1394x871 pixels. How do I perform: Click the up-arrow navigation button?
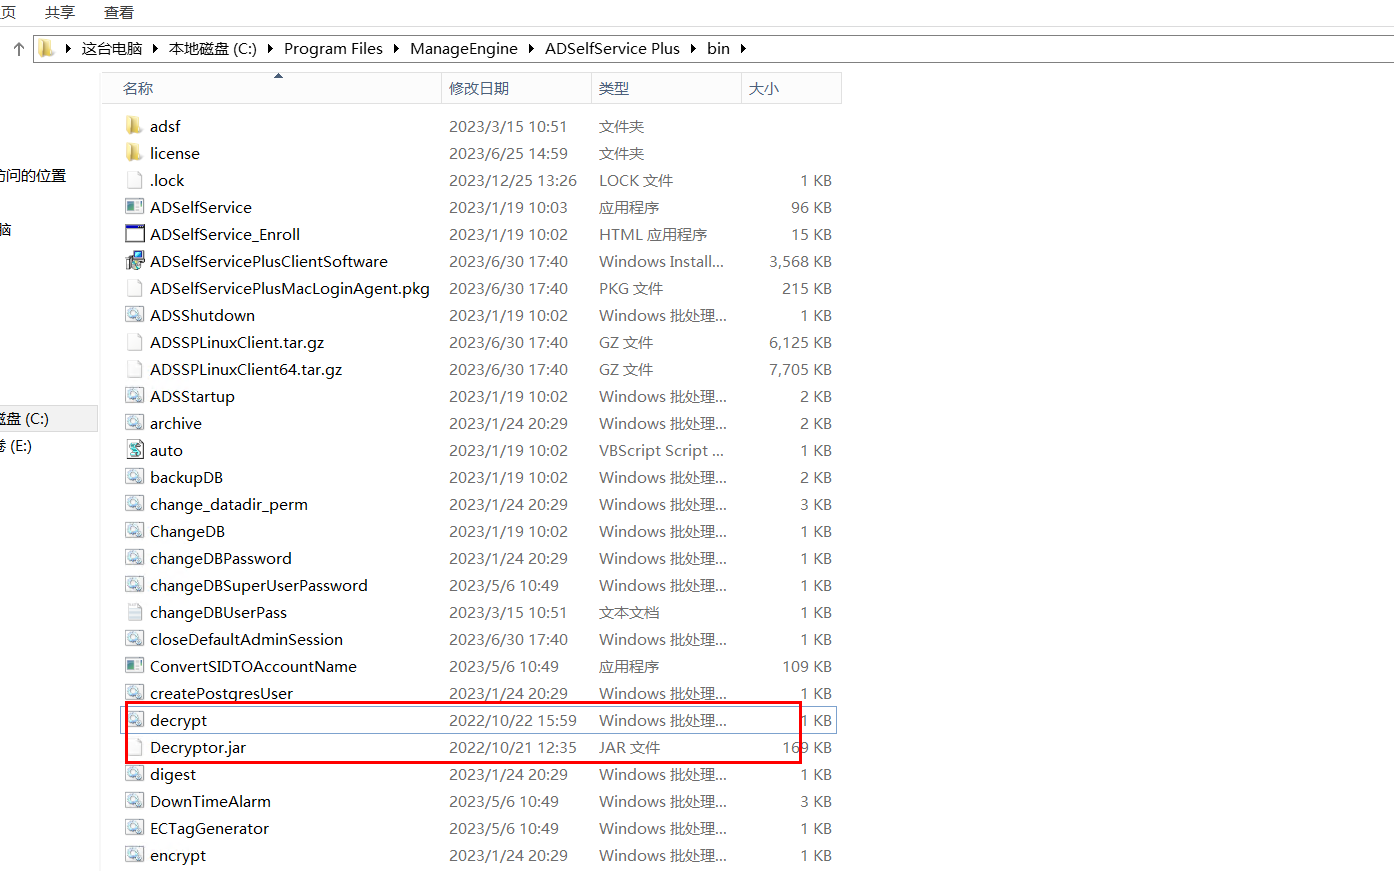tap(18, 48)
